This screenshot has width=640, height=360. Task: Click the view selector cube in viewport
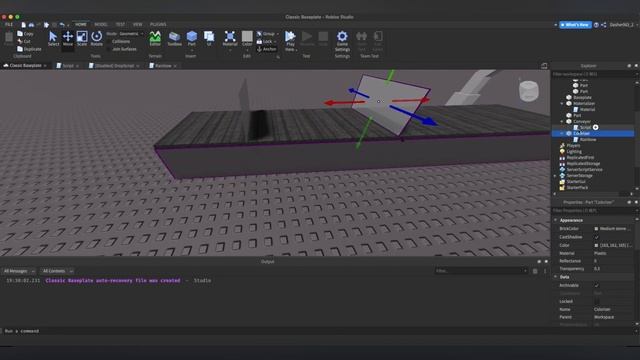click(529, 91)
